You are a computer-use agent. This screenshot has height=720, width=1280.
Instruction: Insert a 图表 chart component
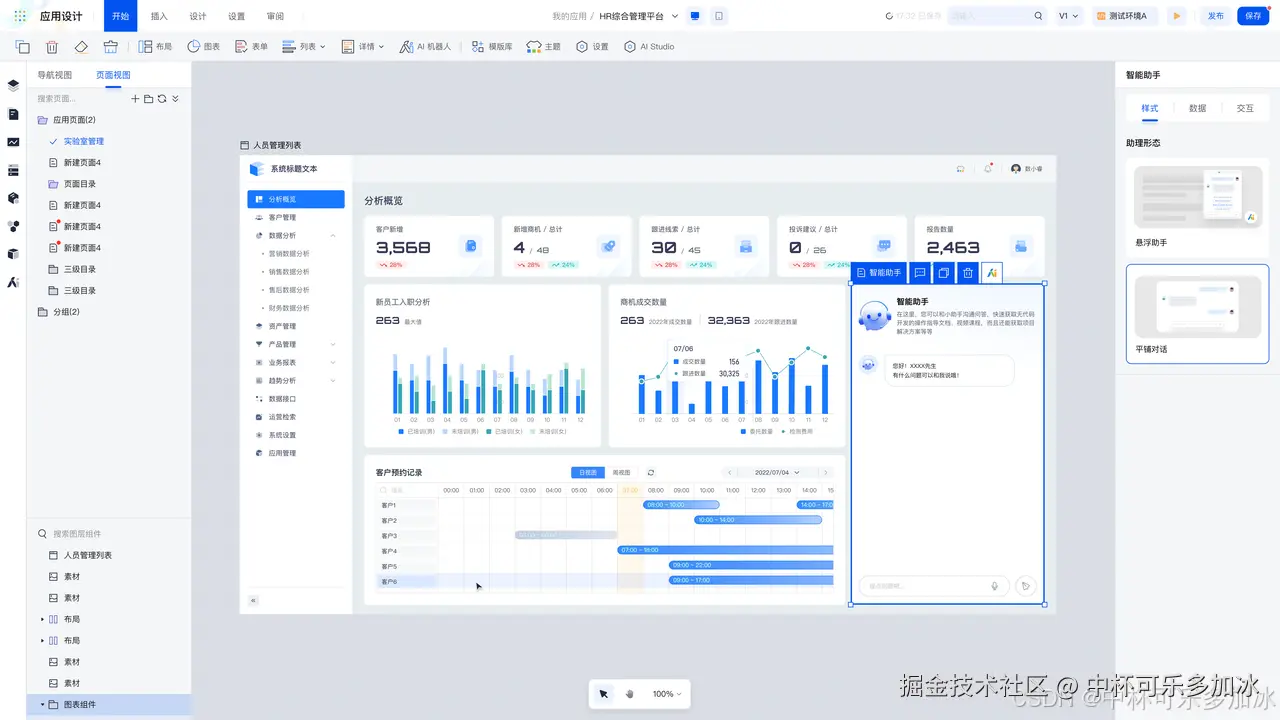pyautogui.click(x=204, y=46)
